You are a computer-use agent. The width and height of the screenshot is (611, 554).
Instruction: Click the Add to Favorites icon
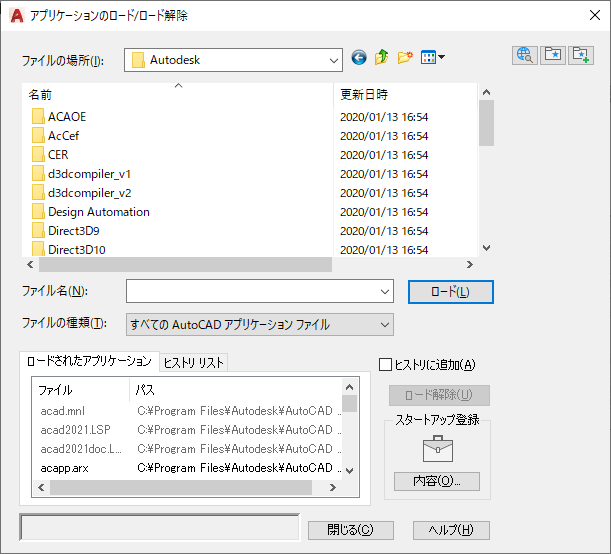(581, 55)
